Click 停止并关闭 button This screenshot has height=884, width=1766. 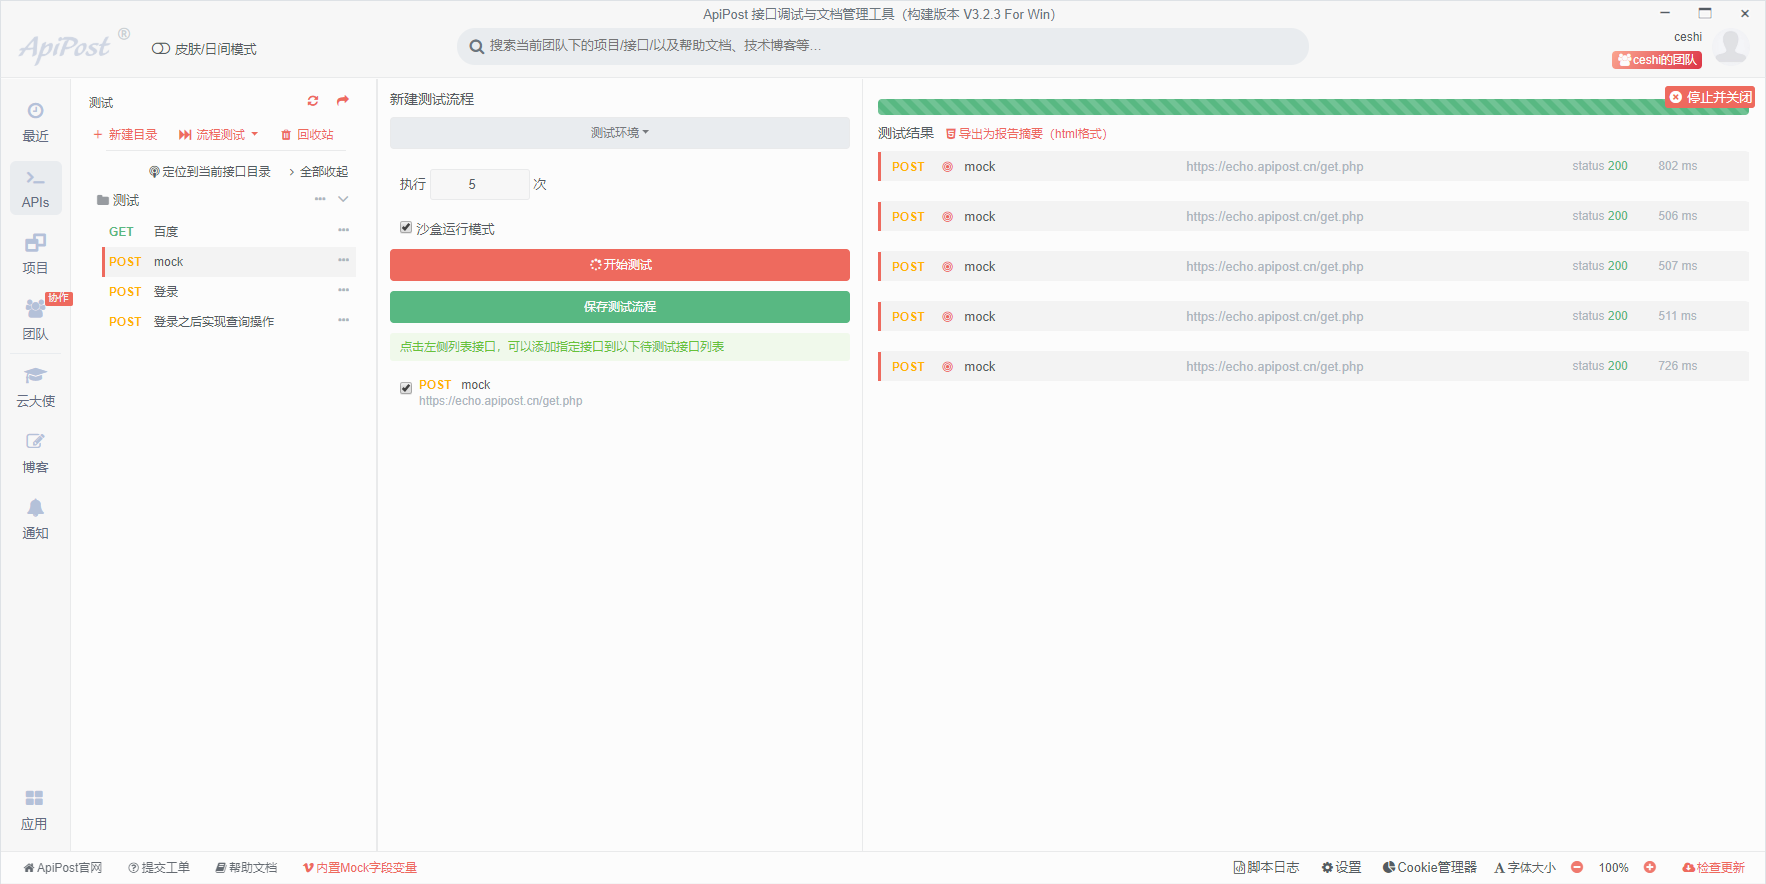1710,97
